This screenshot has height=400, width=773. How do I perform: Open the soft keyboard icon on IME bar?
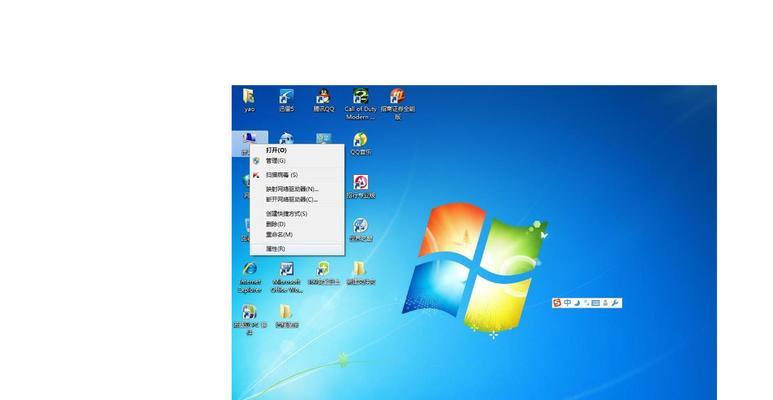click(x=596, y=302)
